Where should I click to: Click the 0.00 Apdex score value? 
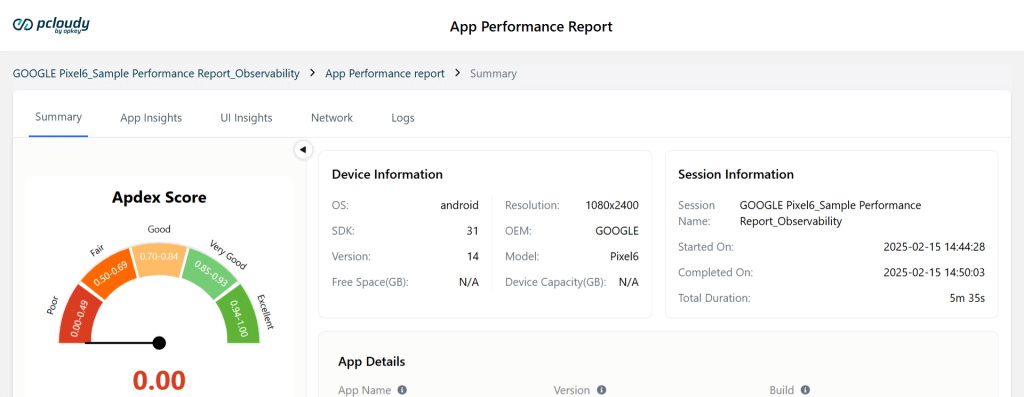click(159, 380)
